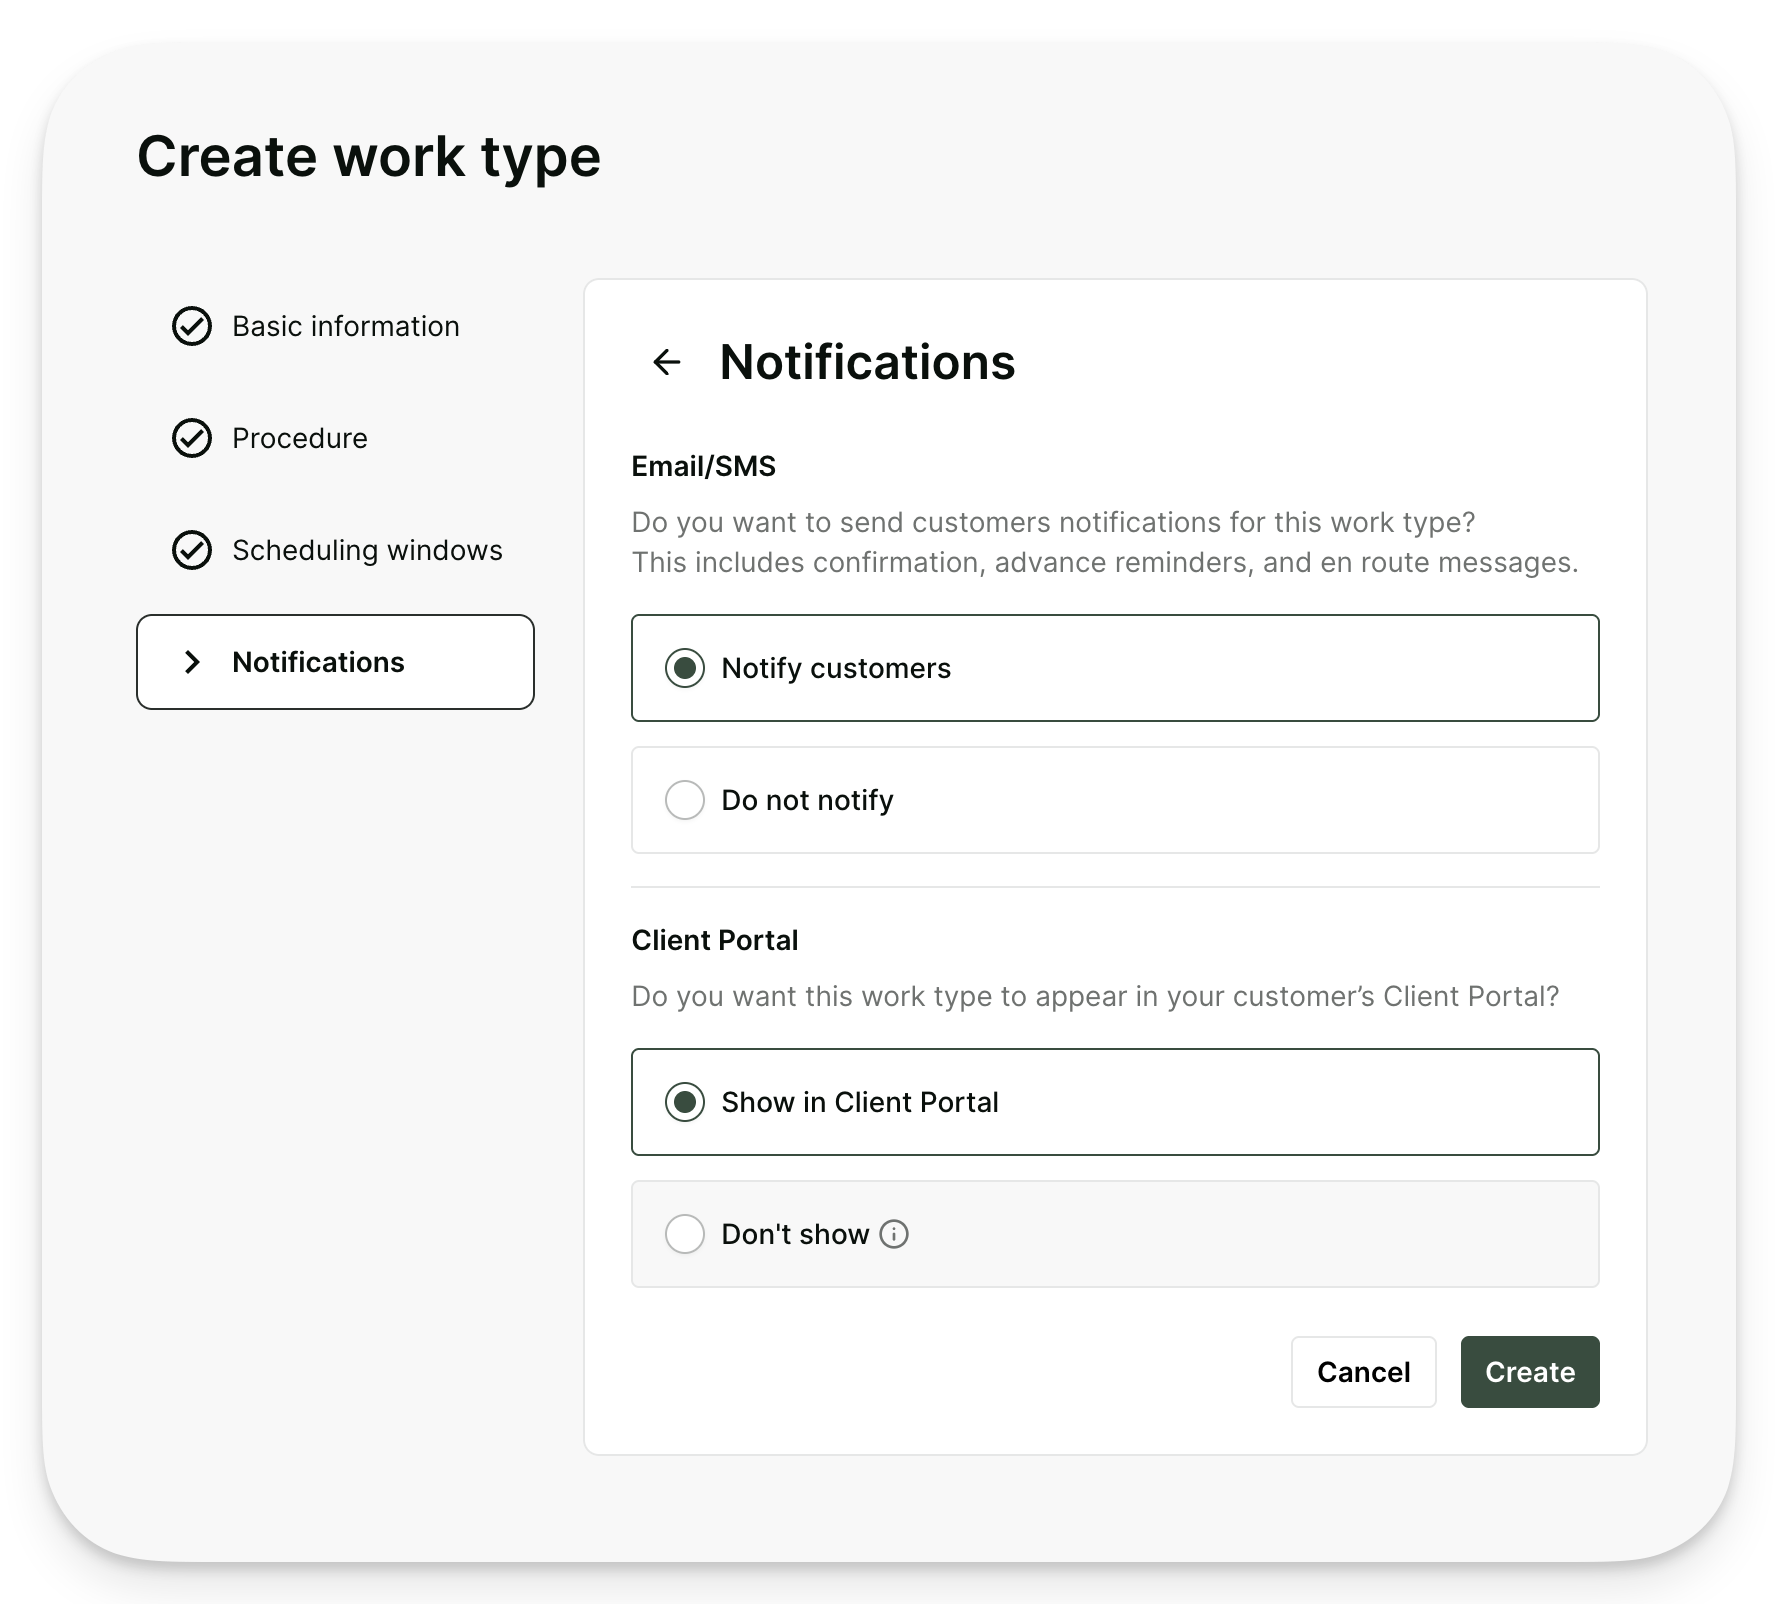
Task: Click the Procedure step checkmark icon
Action: pos(192,438)
